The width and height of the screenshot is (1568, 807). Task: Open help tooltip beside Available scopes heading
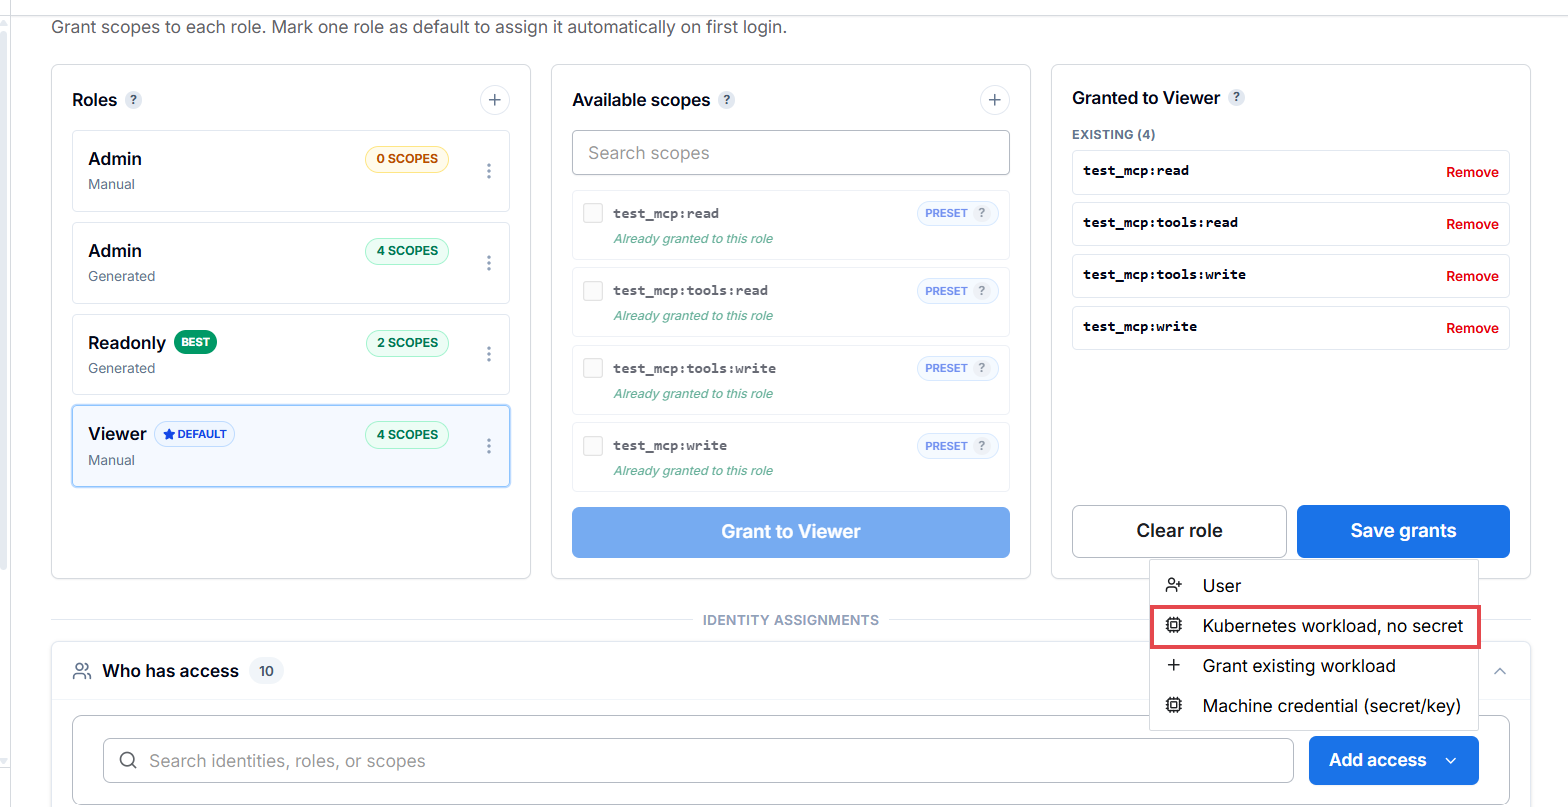(x=727, y=100)
